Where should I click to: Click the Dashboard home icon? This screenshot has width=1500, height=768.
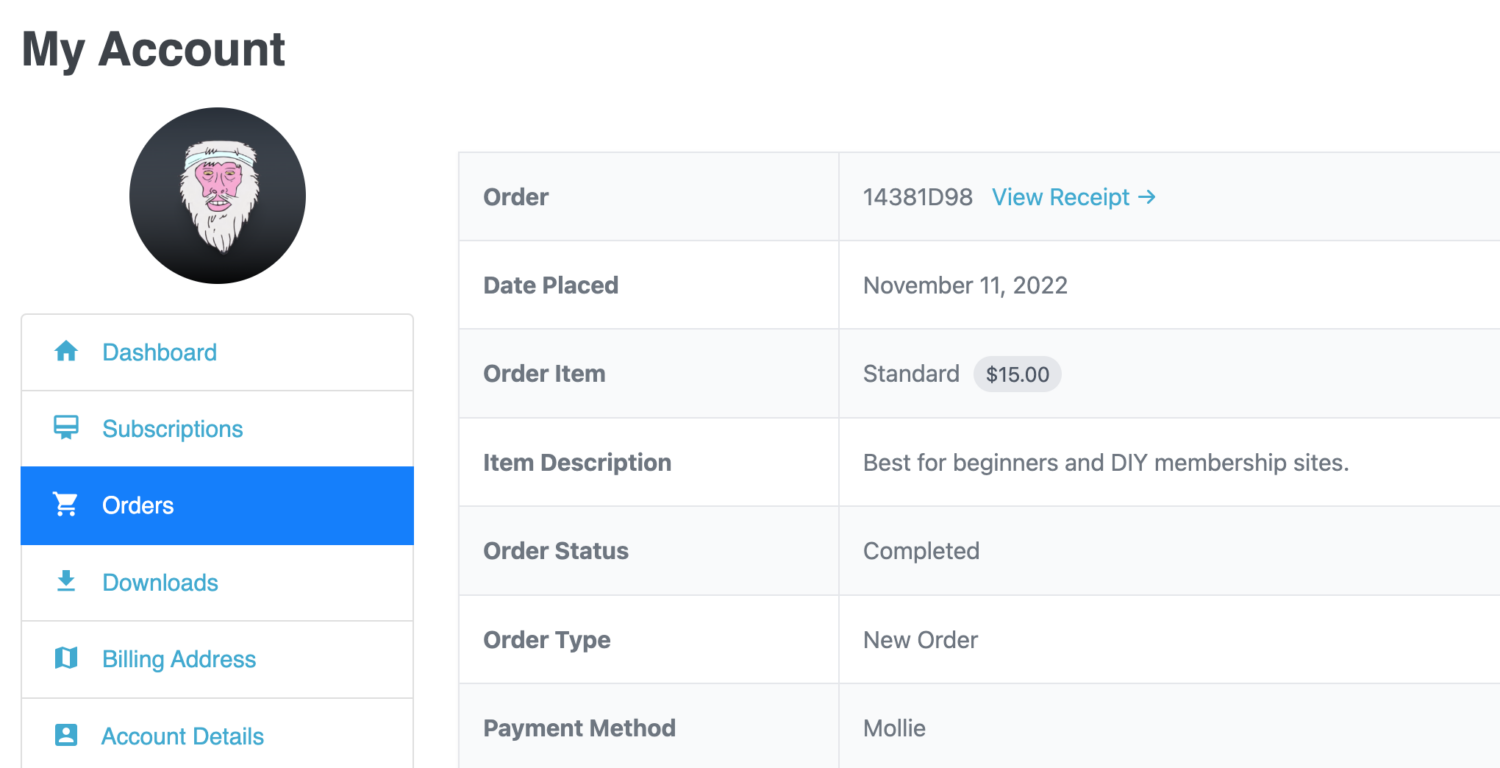[x=66, y=351]
